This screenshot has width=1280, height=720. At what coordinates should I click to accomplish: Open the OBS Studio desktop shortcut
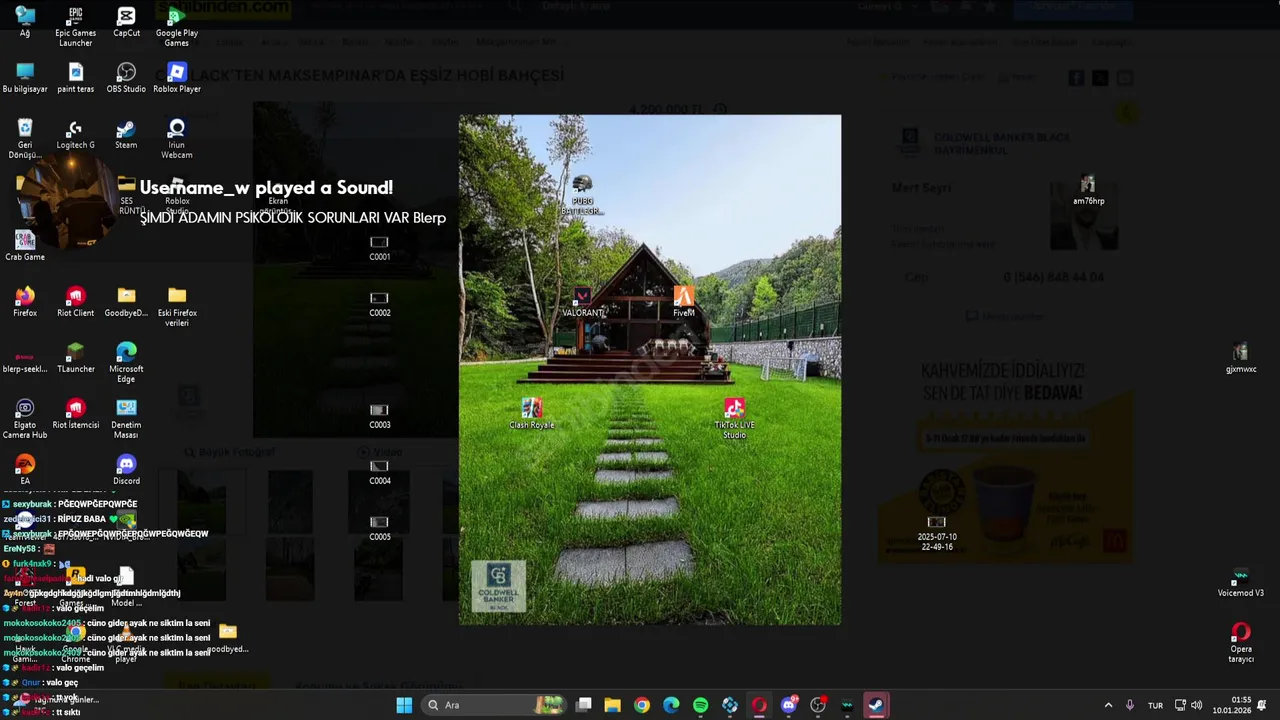click(x=126, y=78)
